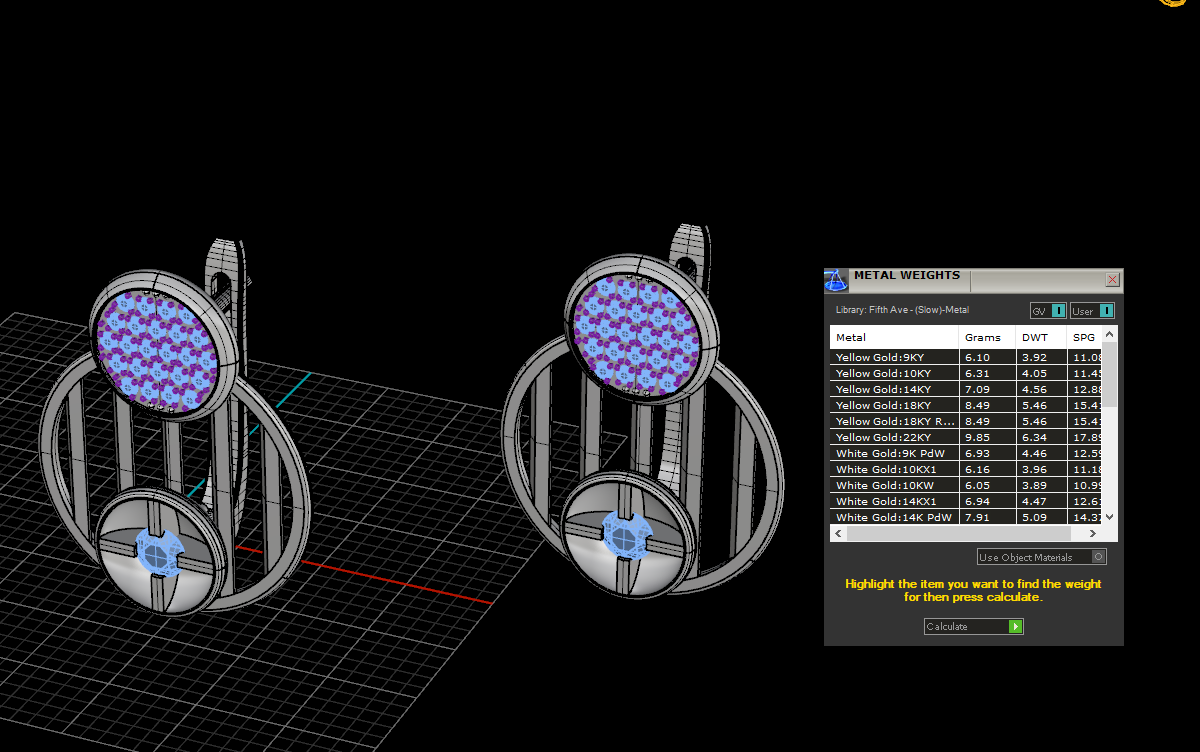1200x752 pixels.
Task: Enable Use Object Materials option
Action: [1099, 557]
